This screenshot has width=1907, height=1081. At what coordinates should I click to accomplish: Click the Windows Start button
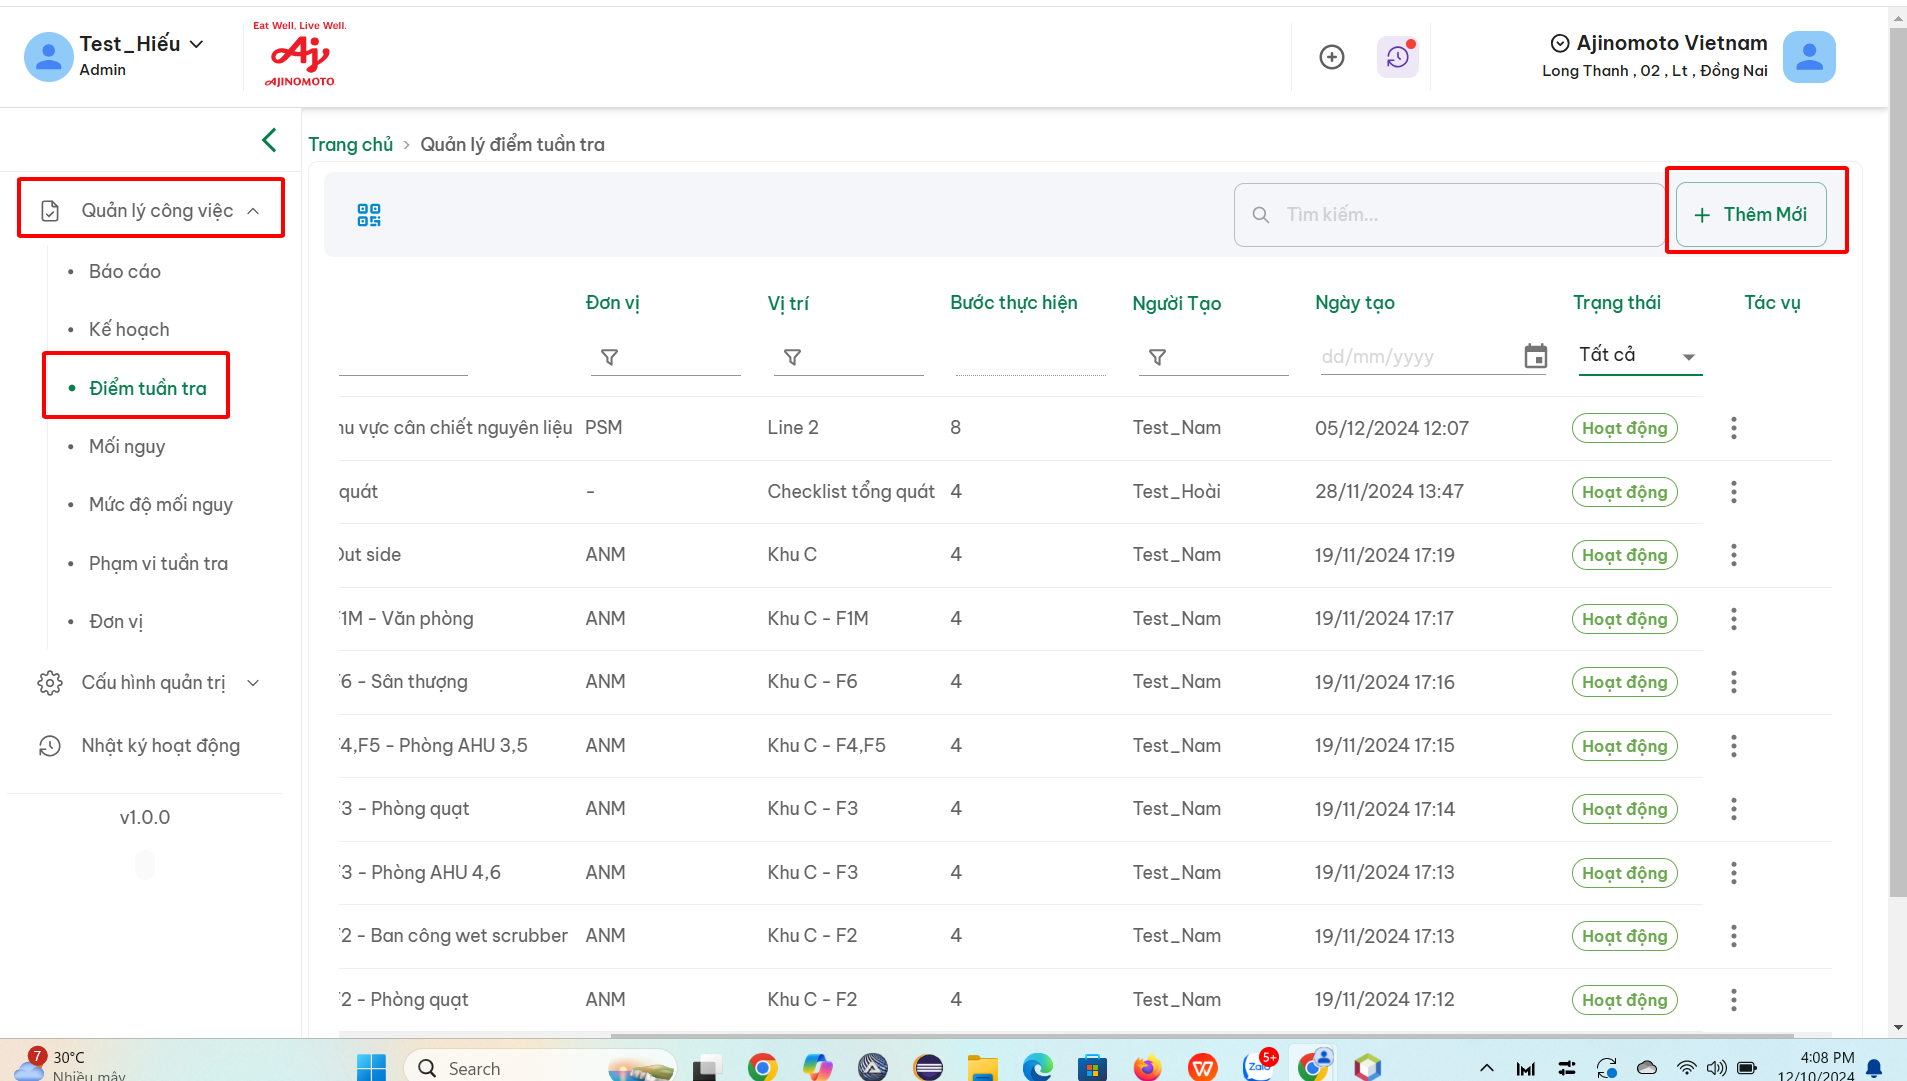click(371, 1068)
